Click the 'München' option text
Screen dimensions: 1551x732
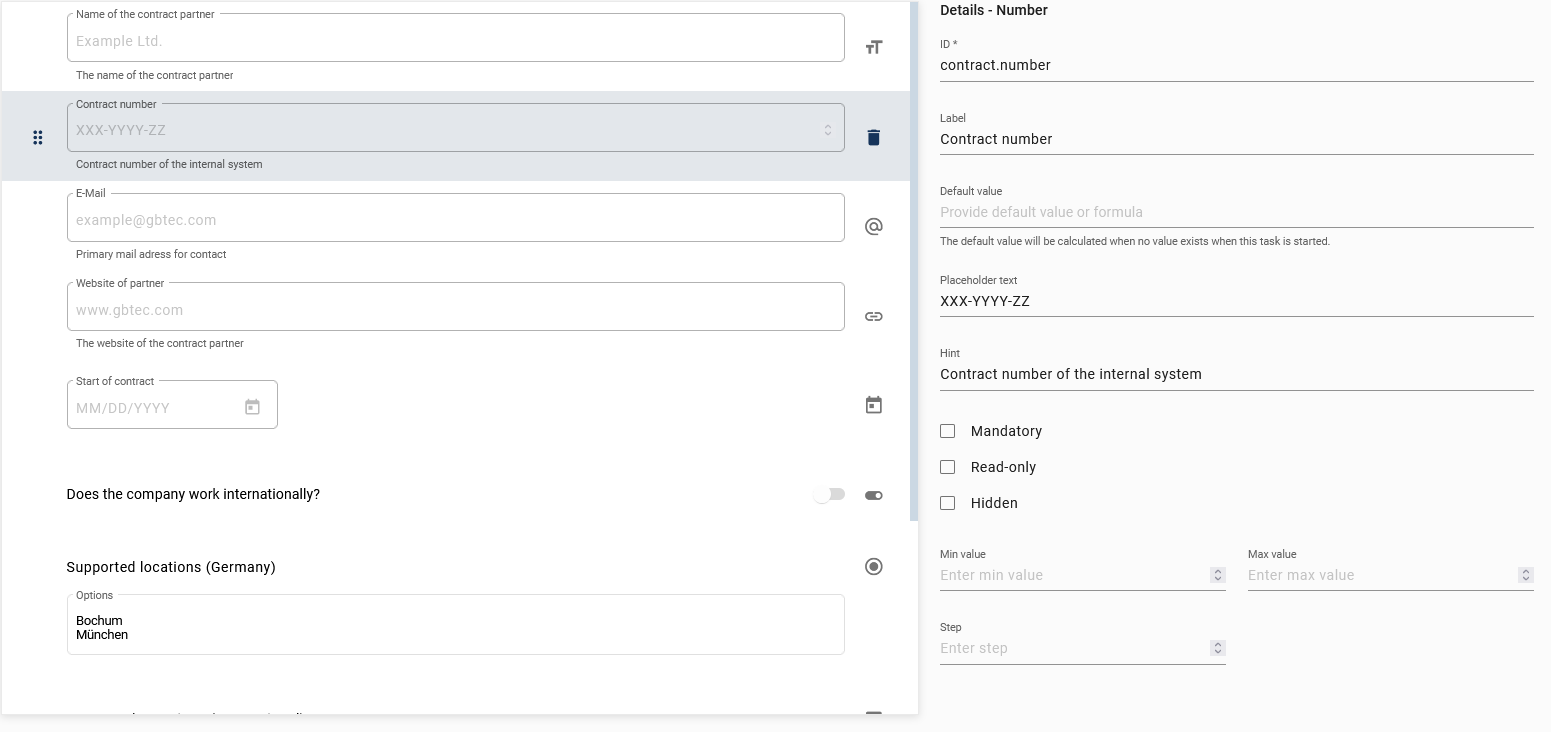pyautogui.click(x=102, y=634)
